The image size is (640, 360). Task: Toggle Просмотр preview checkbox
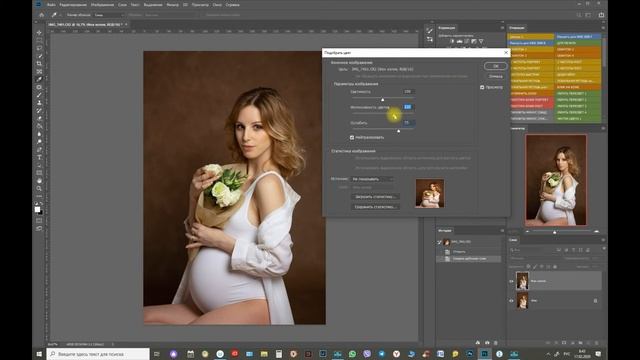(482, 87)
